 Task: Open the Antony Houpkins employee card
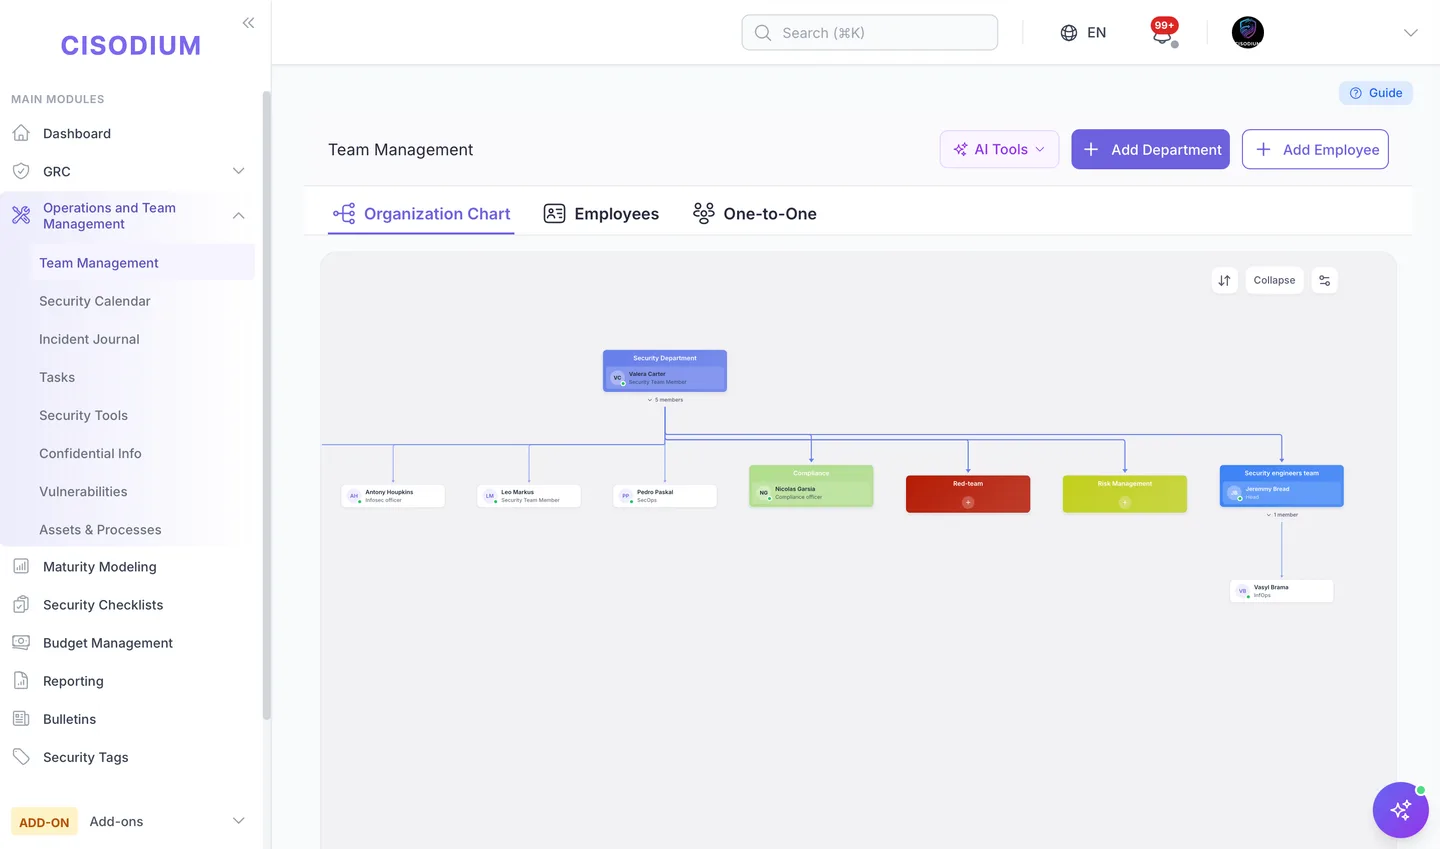[x=393, y=496]
